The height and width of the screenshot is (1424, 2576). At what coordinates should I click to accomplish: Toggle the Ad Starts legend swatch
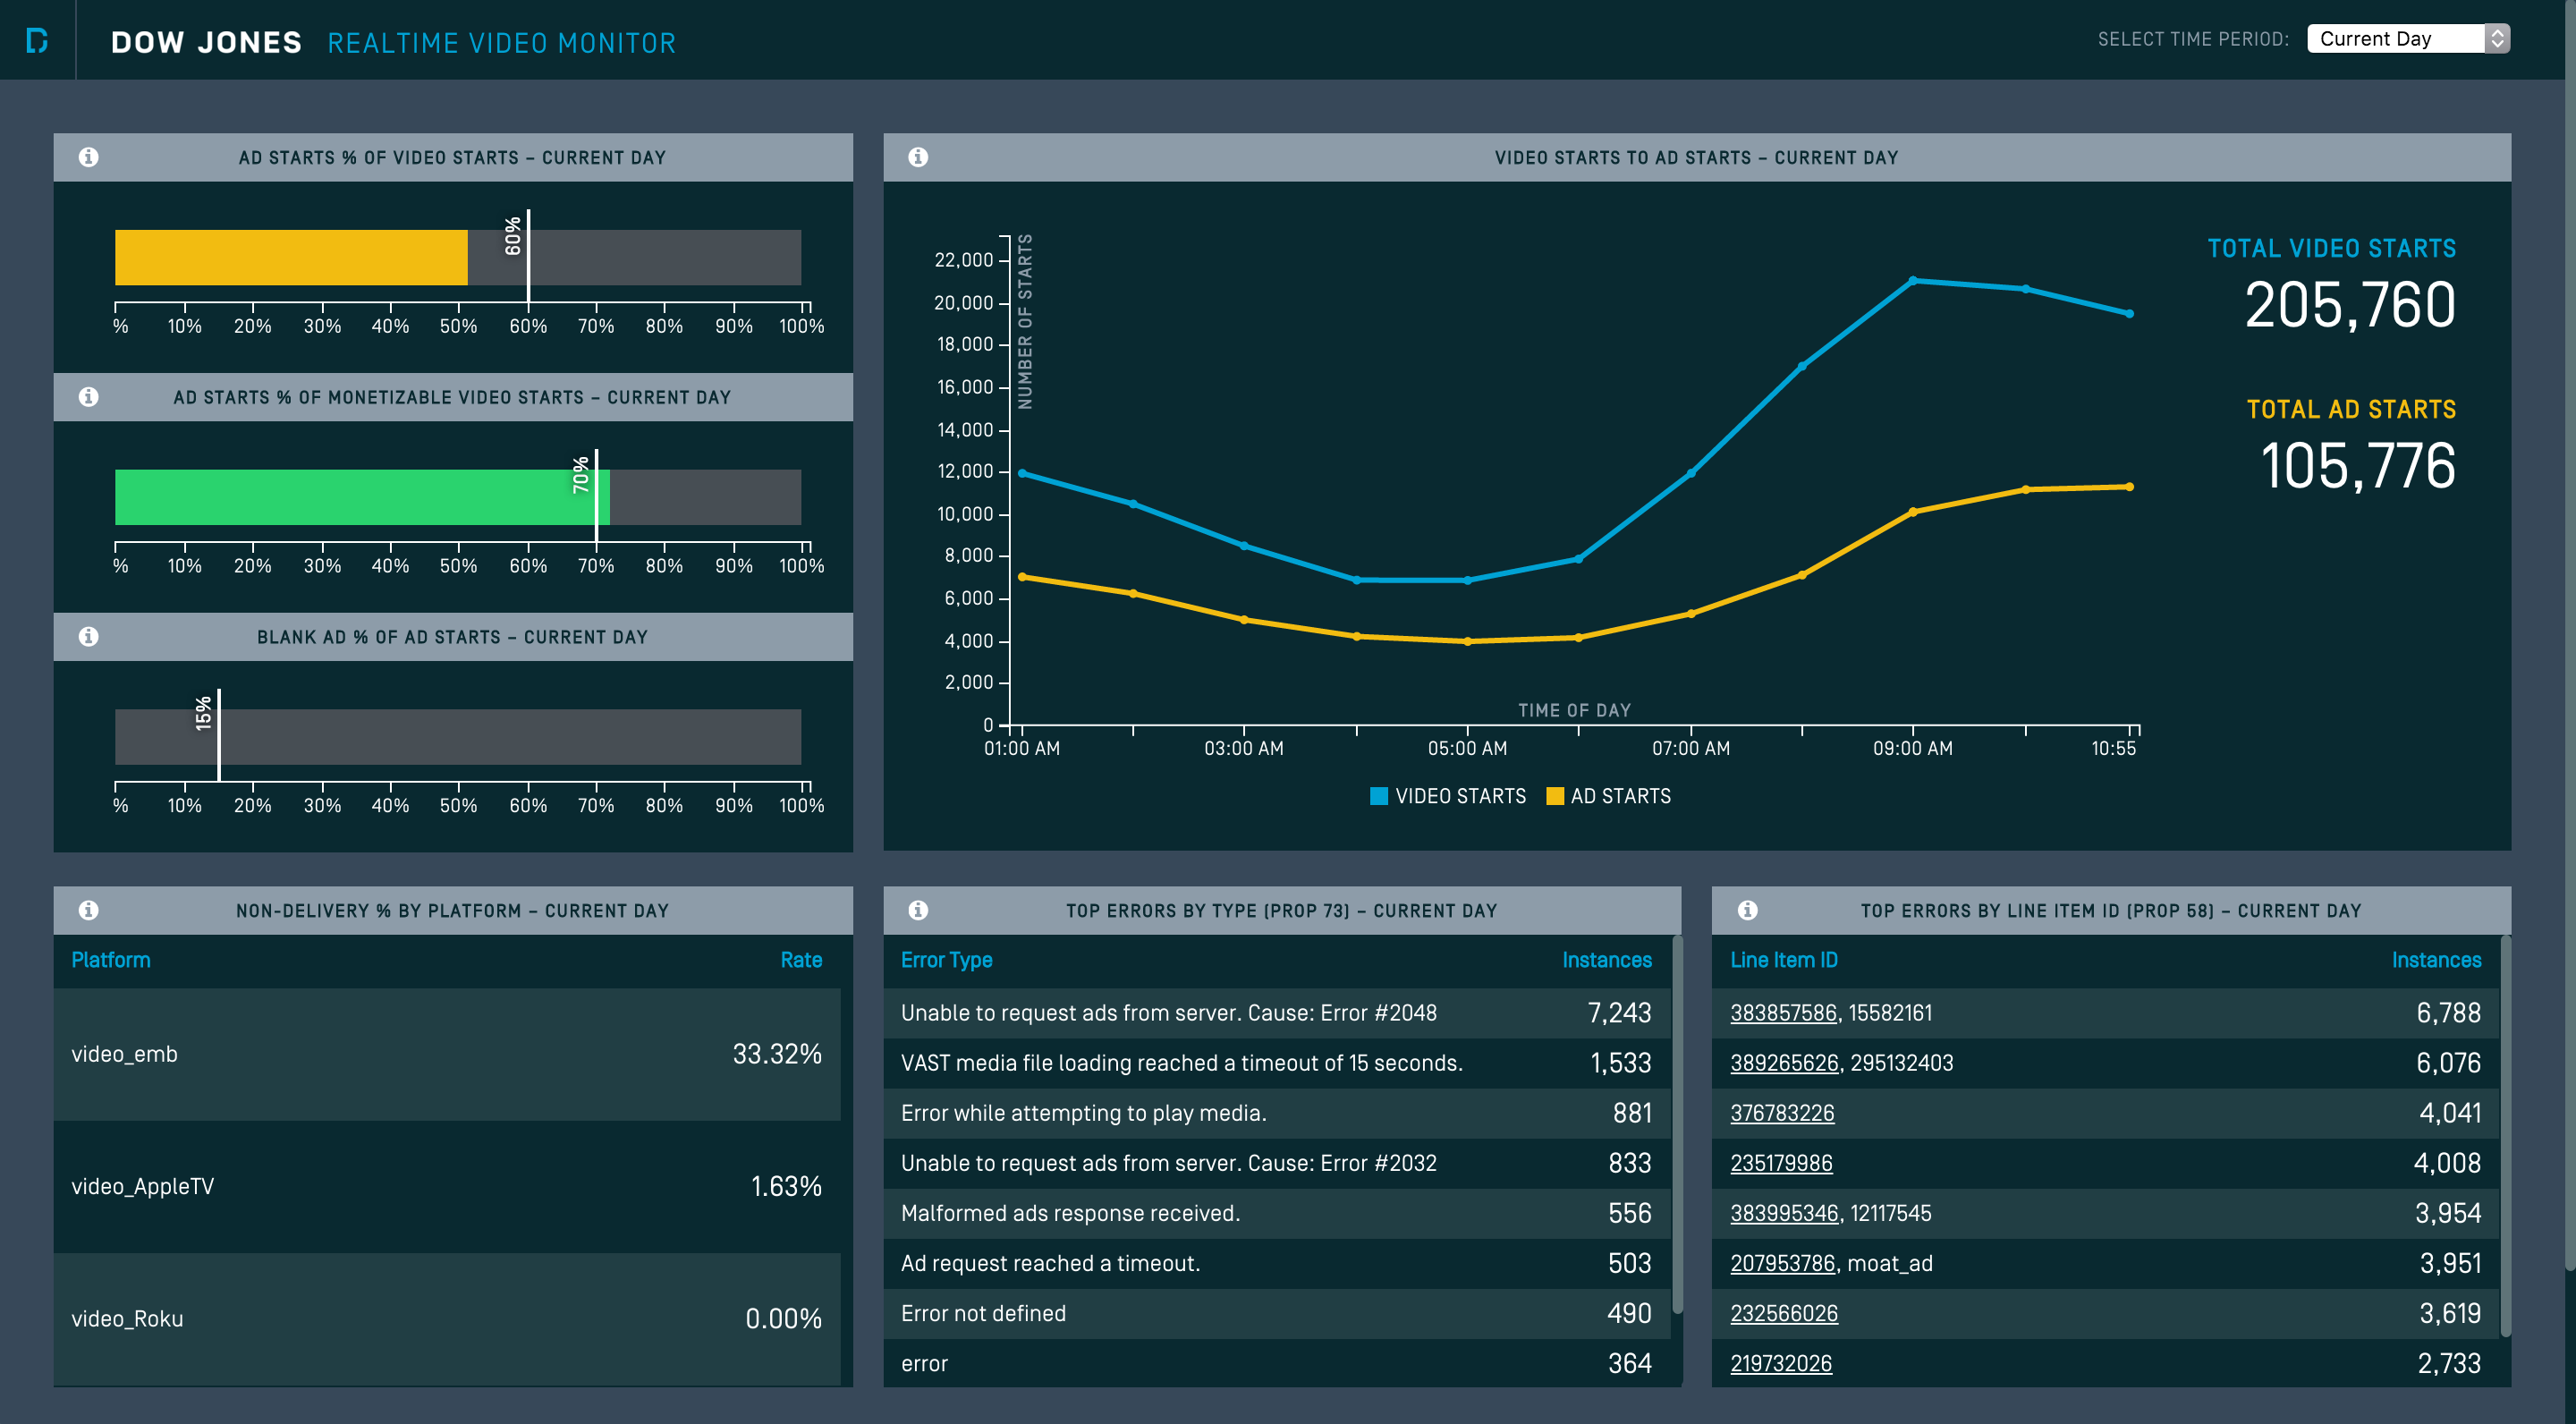point(1555,796)
